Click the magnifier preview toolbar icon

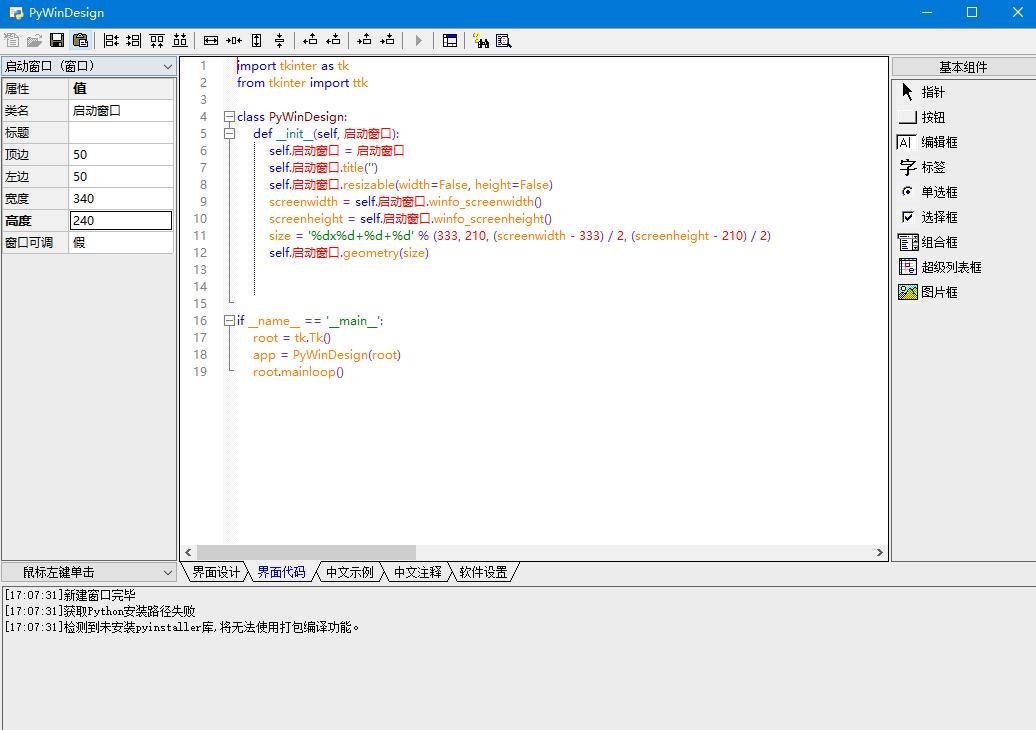[503, 40]
